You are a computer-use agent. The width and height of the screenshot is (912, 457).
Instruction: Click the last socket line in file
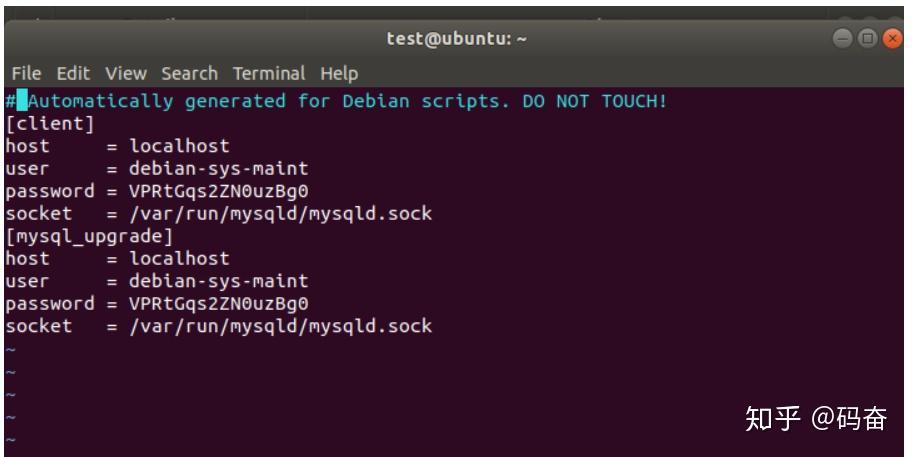(219, 326)
